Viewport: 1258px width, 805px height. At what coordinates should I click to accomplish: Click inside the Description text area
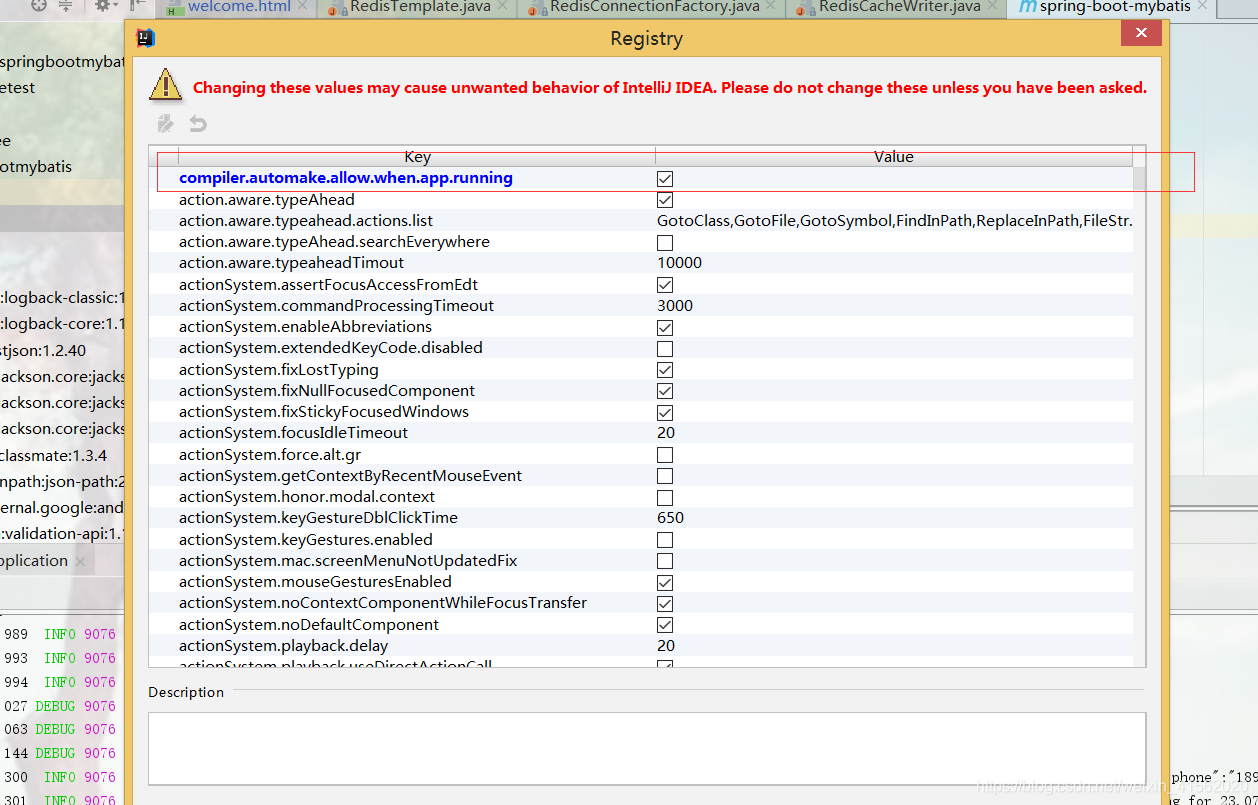click(x=647, y=748)
